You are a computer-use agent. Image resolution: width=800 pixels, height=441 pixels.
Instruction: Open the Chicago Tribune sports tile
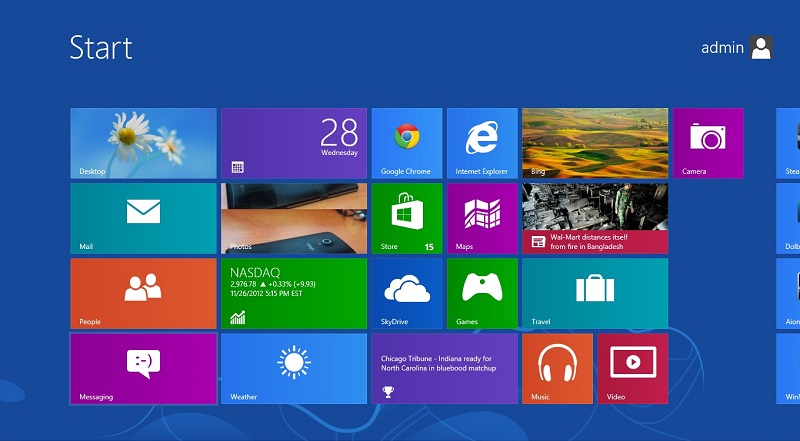tap(445, 369)
